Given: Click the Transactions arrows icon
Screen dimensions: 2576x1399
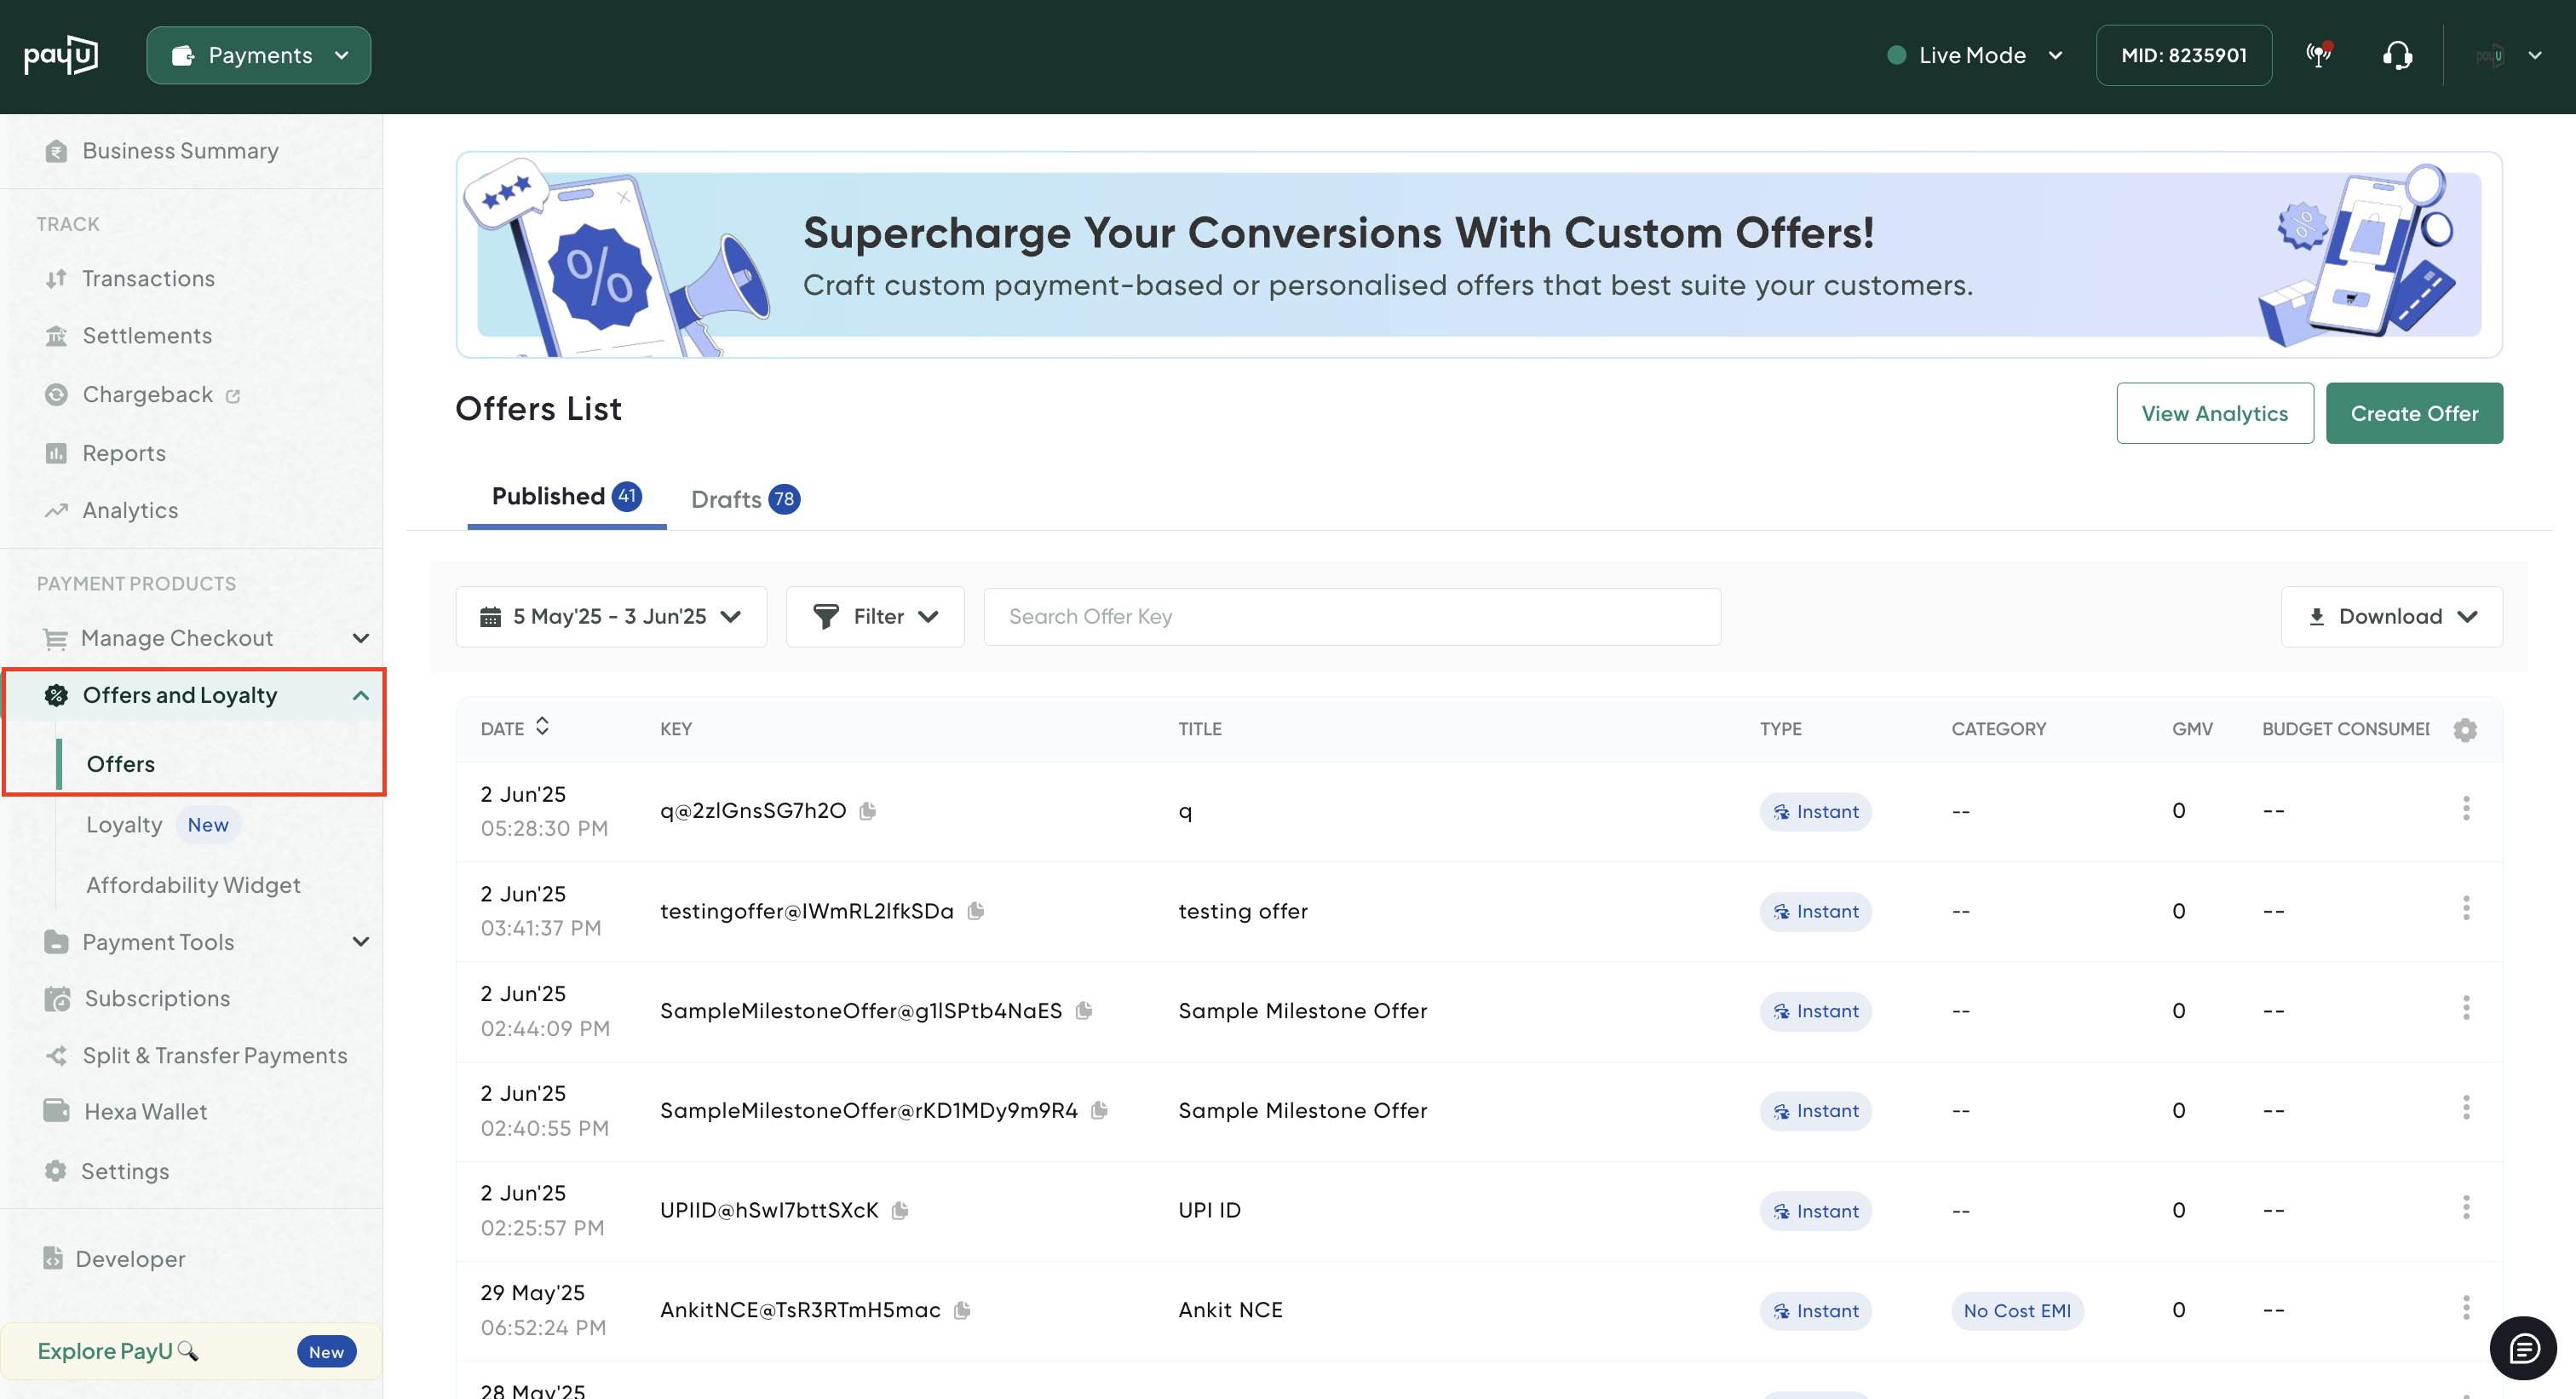Looking at the screenshot, I should click(x=56, y=278).
